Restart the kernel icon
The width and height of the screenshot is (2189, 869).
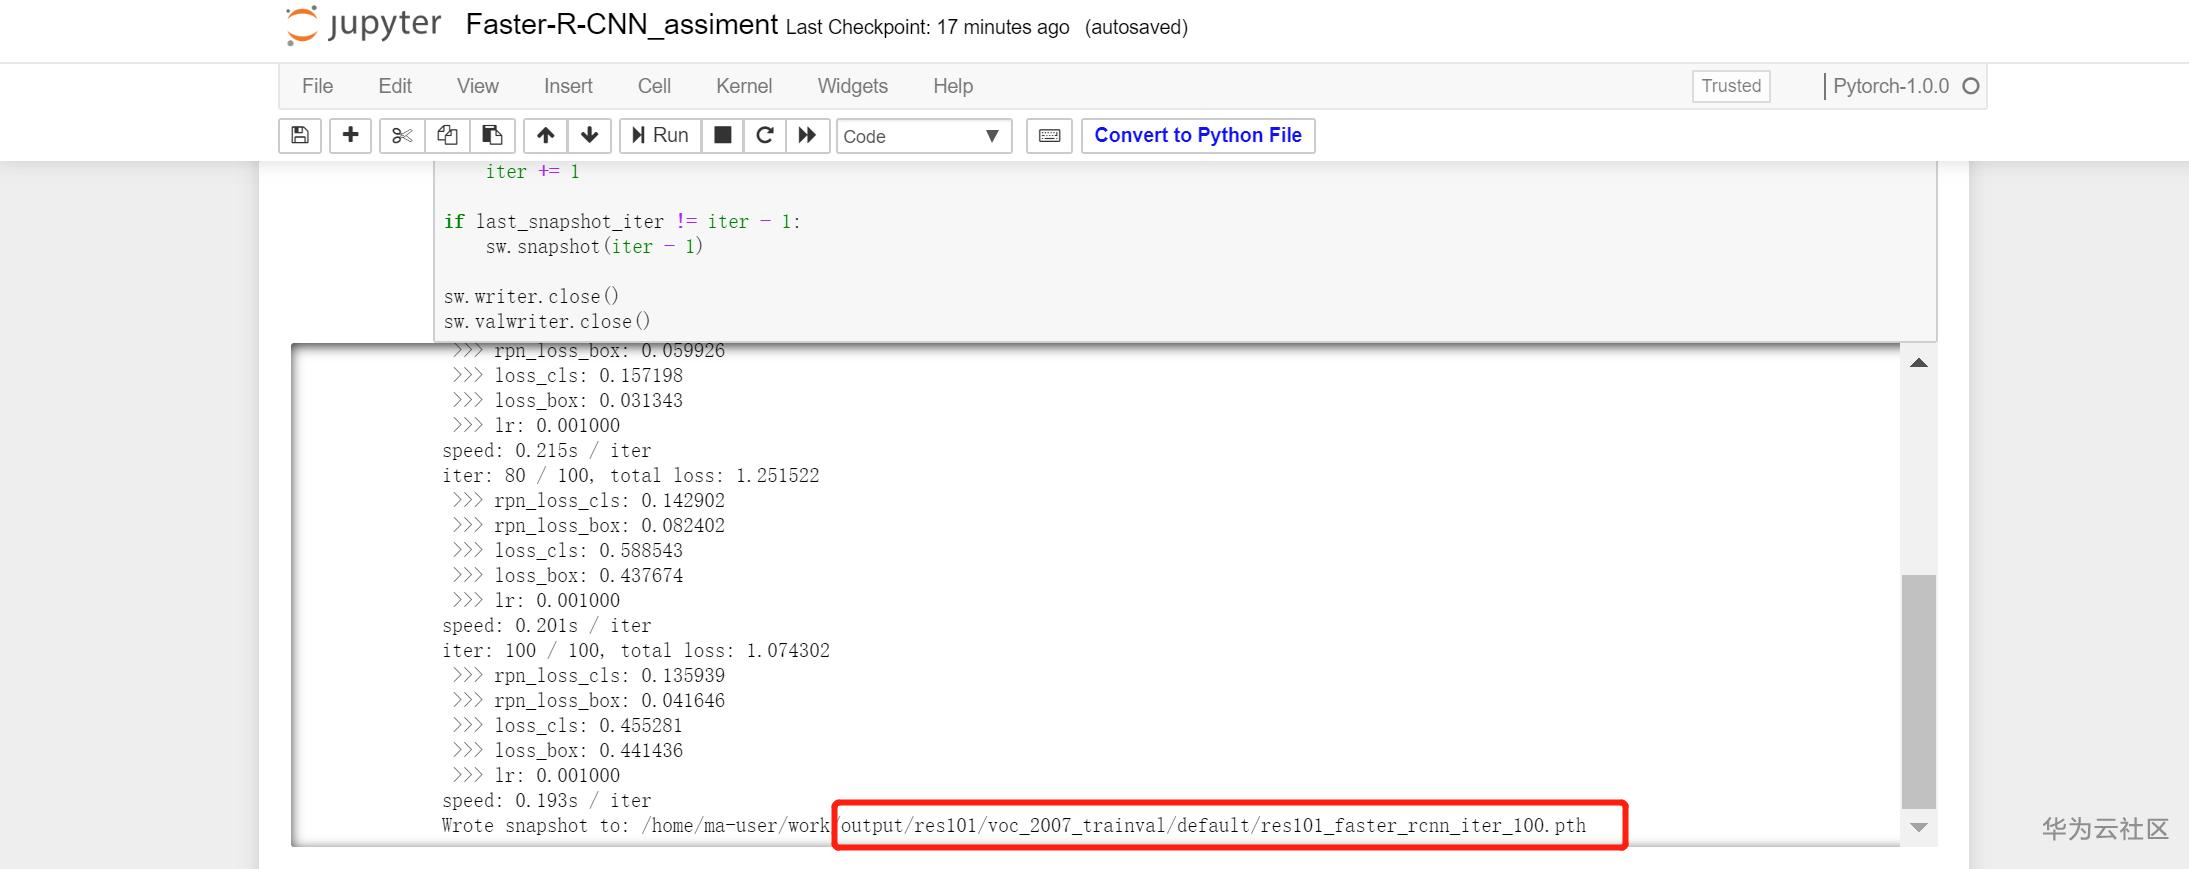click(x=764, y=135)
